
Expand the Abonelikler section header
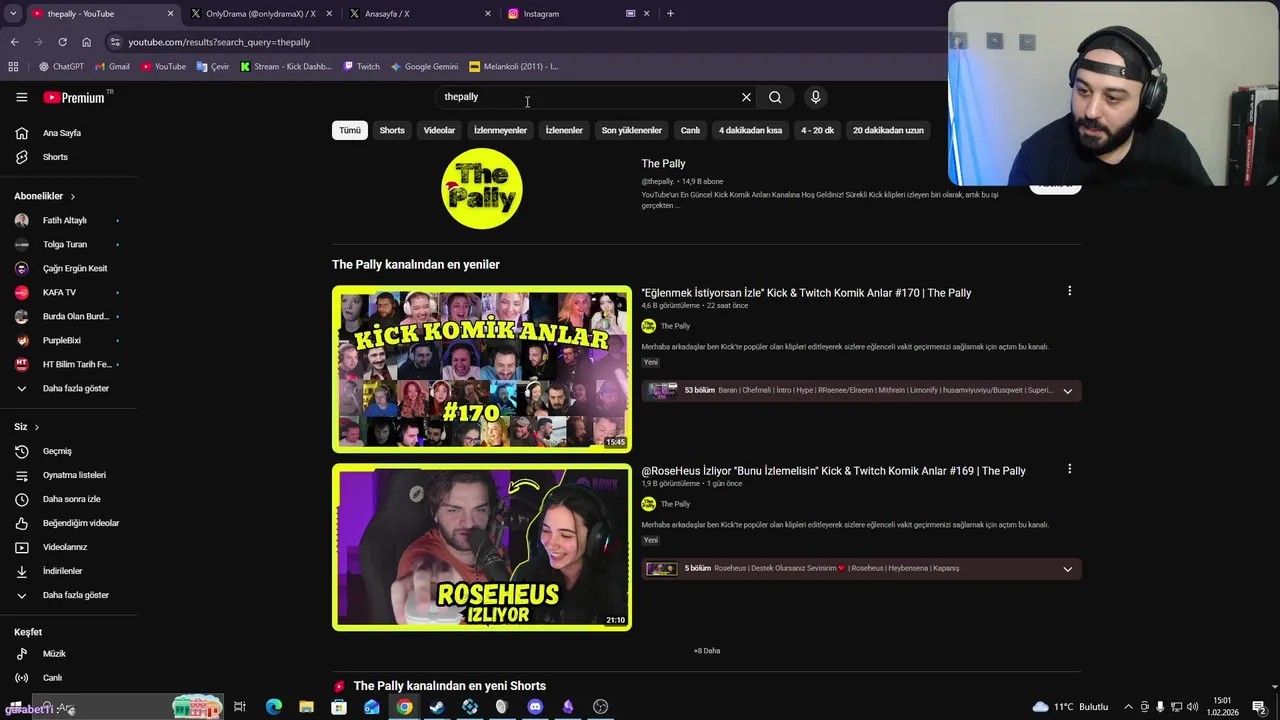[x=45, y=196]
